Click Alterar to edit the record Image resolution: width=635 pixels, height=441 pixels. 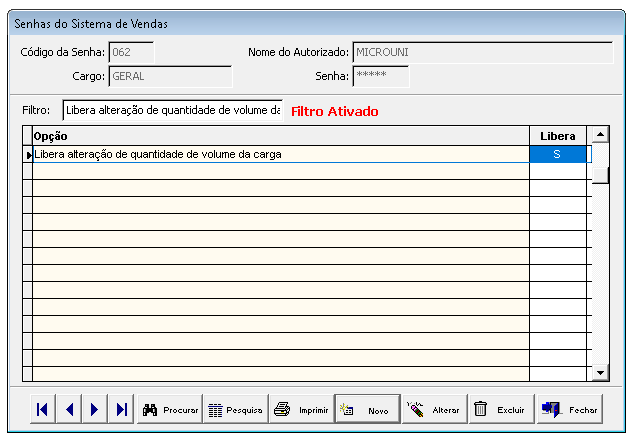(433, 409)
